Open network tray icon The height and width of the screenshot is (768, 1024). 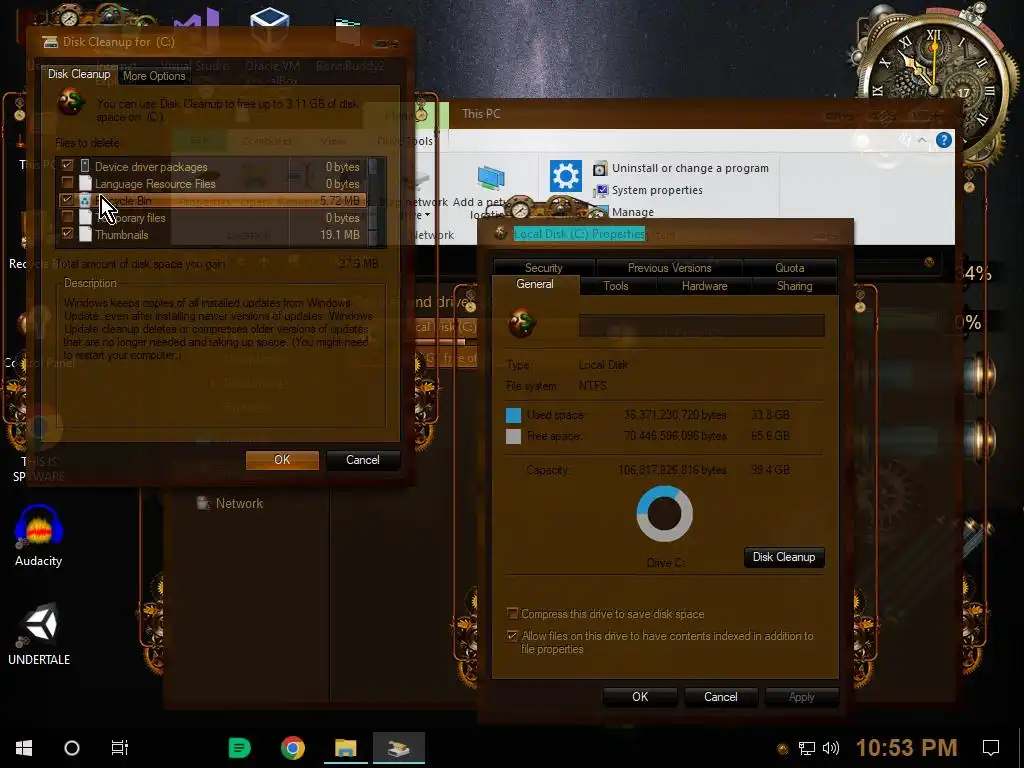[x=807, y=748]
